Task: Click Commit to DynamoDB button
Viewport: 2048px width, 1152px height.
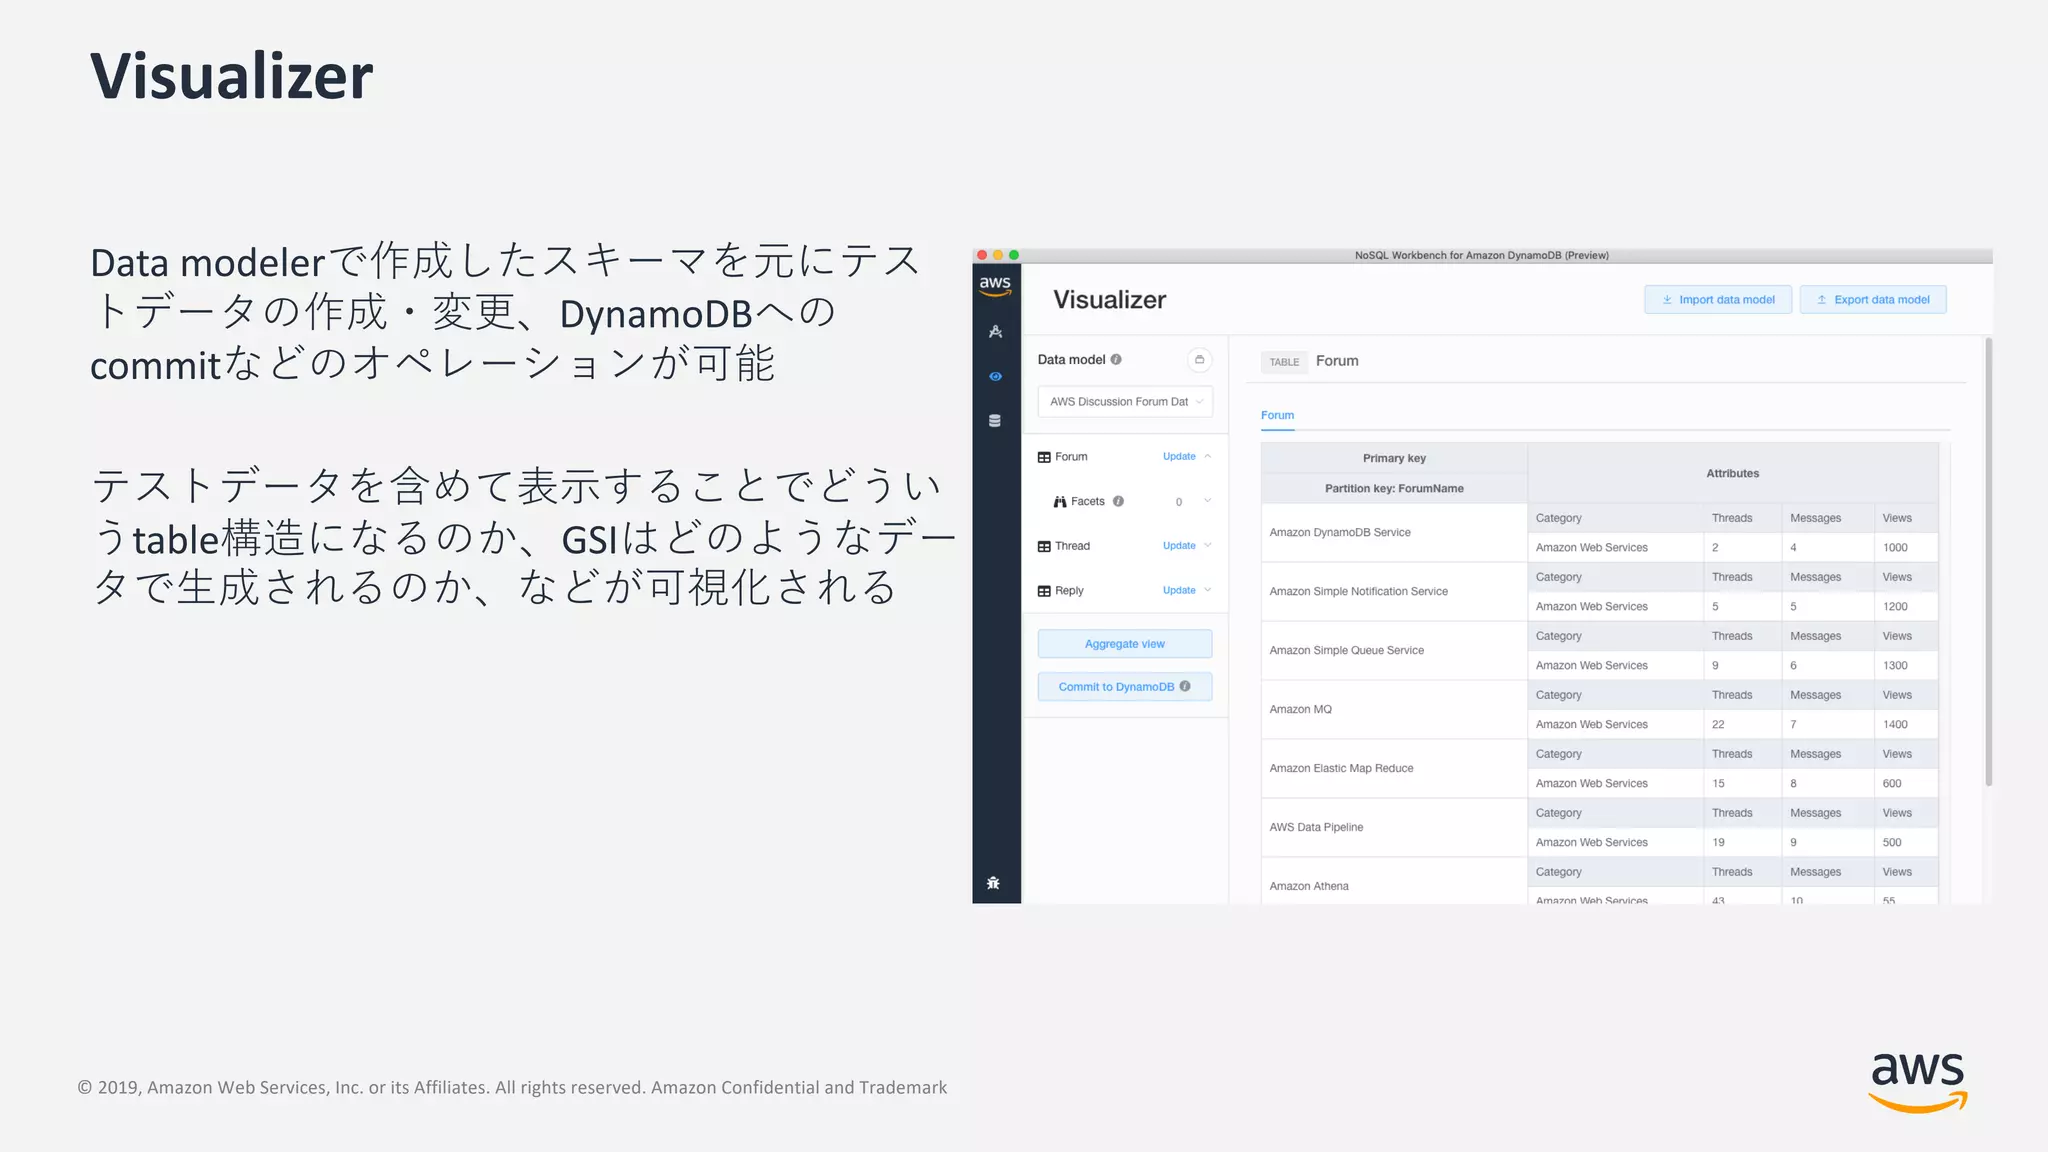Action: [x=1125, y=687]
